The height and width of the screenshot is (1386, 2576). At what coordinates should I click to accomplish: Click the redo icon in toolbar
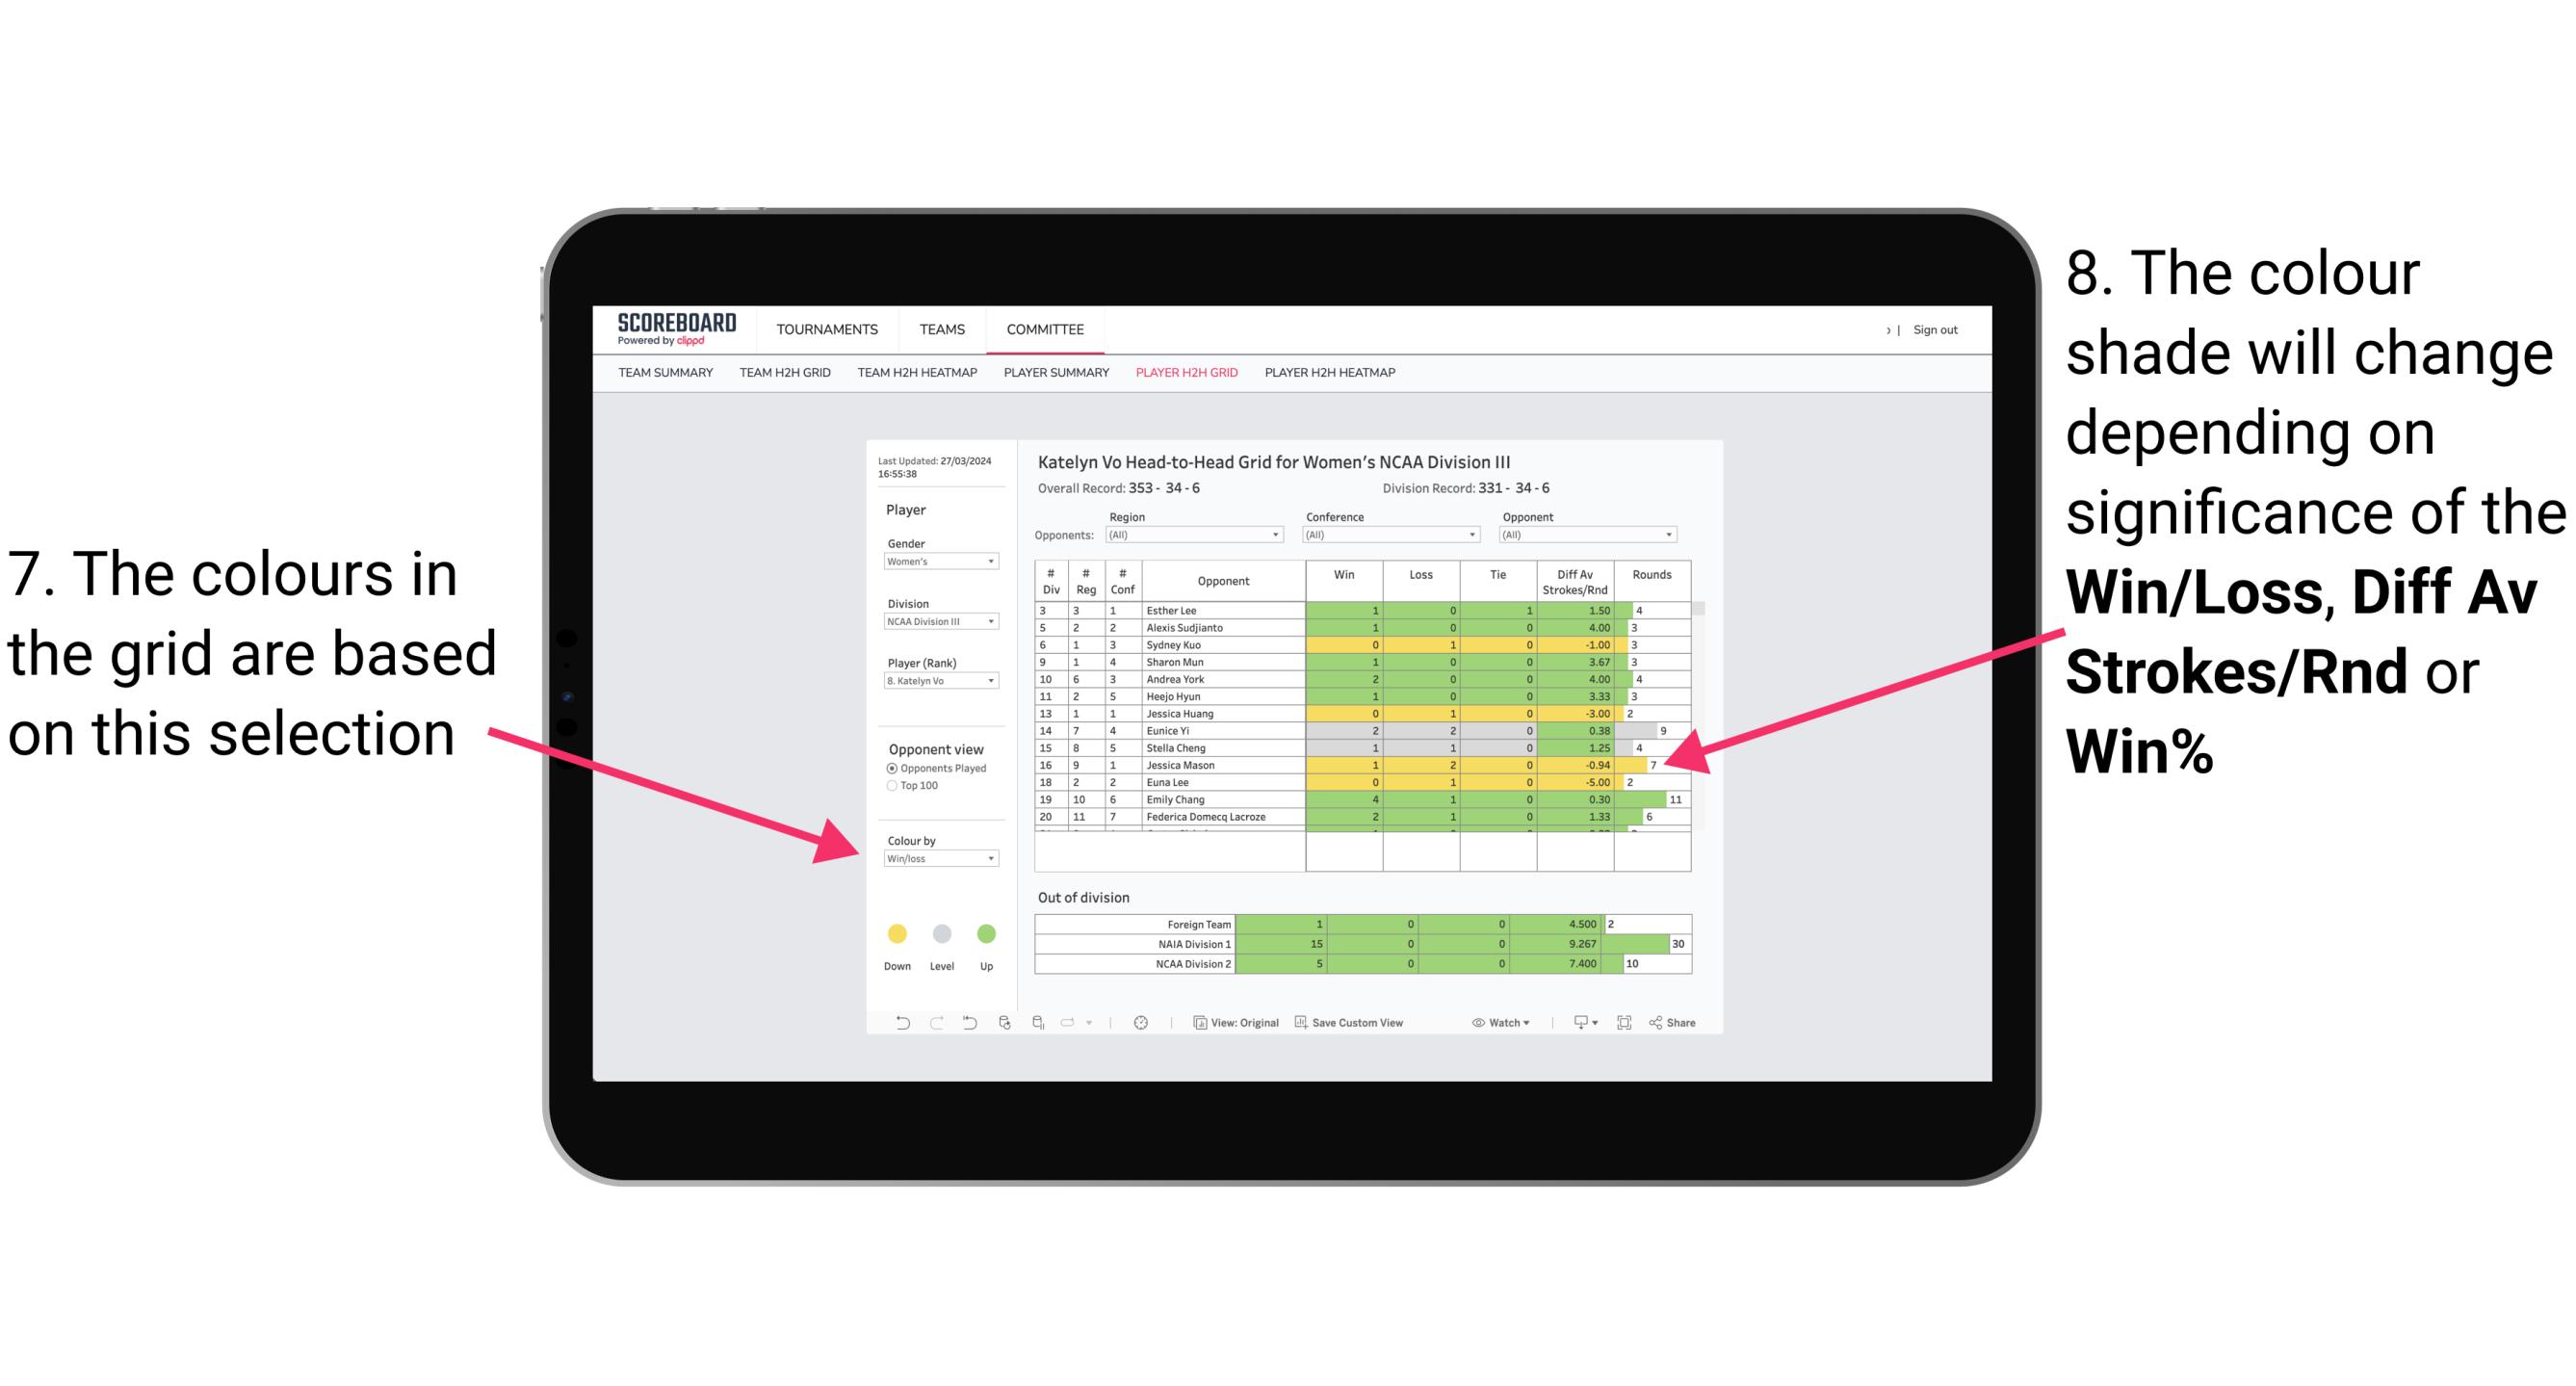922,1024
